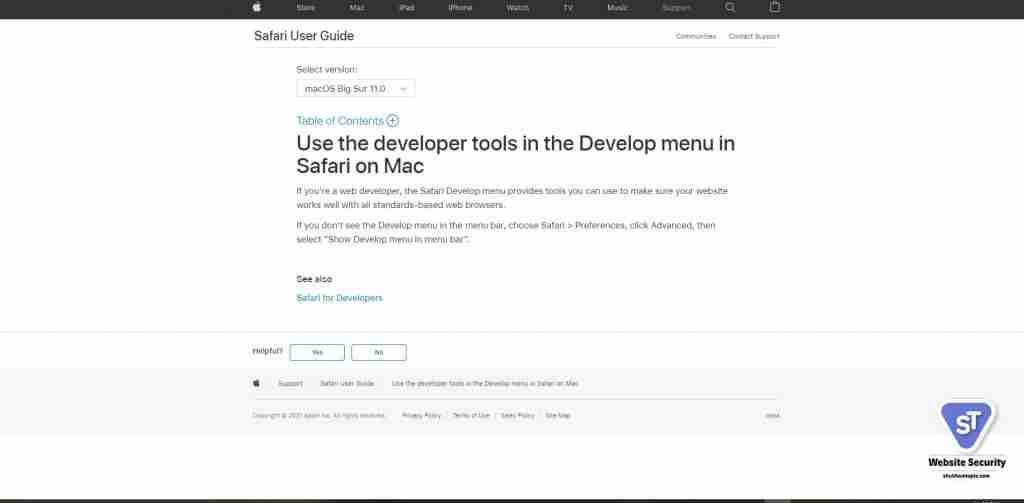Open the Music menu item
This screenshot has width=1024, height=503.
point(617,8)
